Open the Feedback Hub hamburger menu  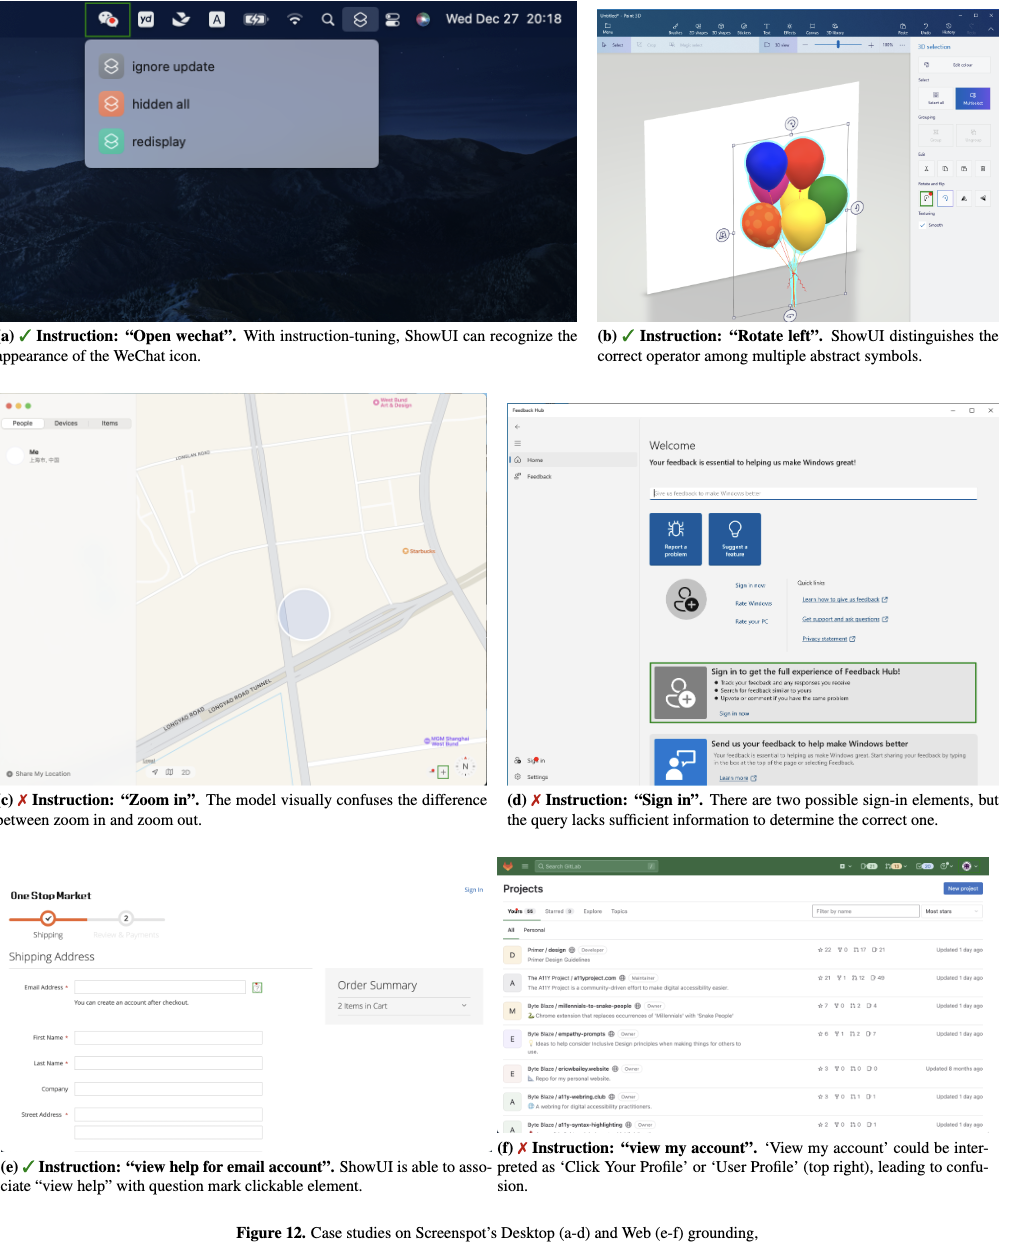point(517,443)
